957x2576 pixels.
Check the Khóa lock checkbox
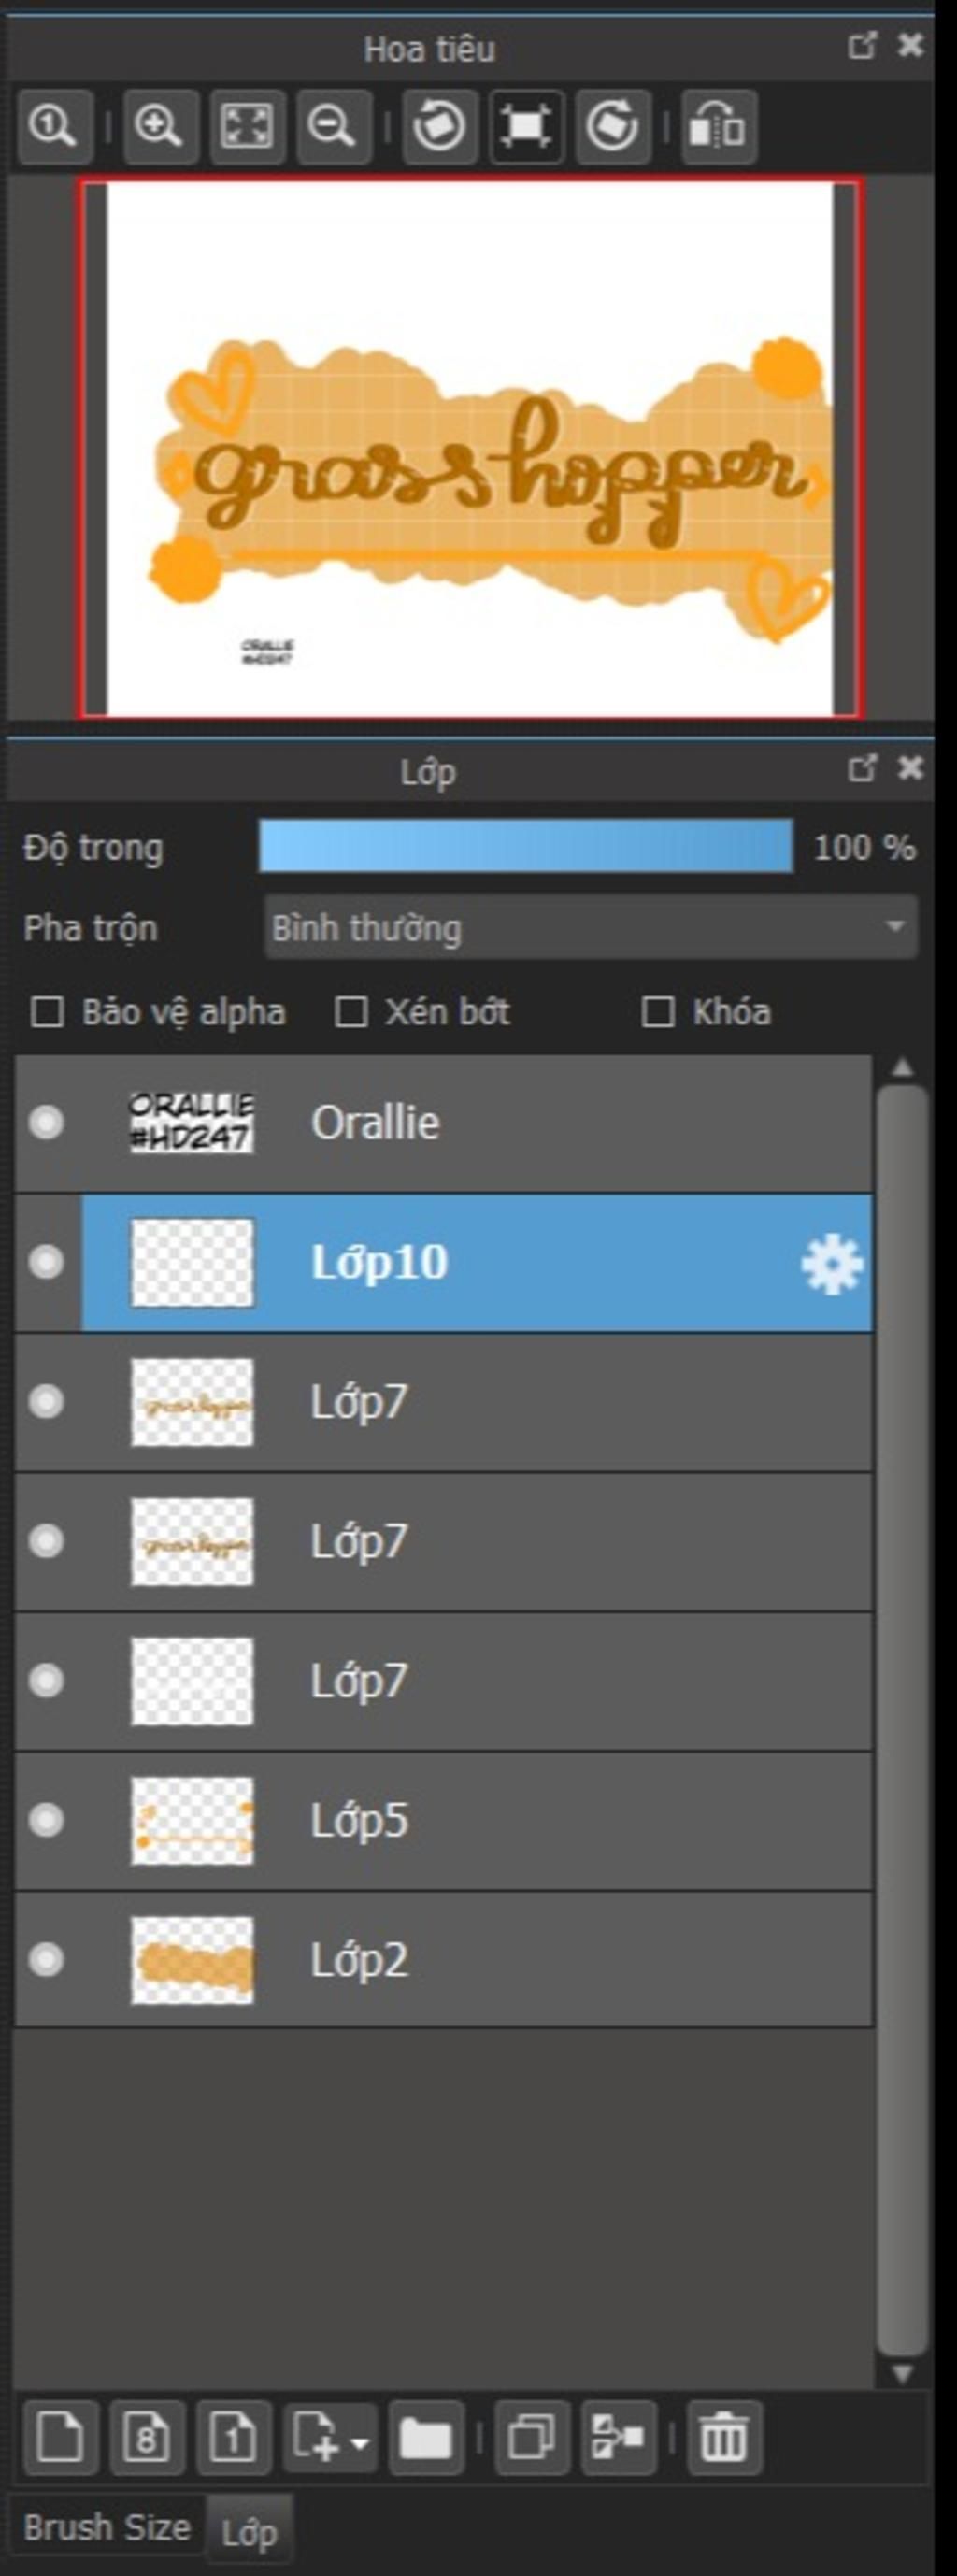pos(657,1012)
